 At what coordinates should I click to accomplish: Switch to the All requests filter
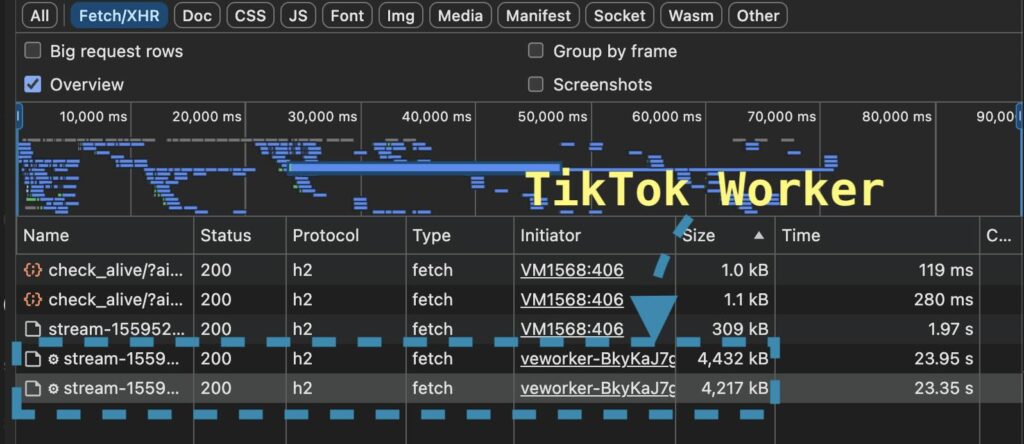pos(39,15)
